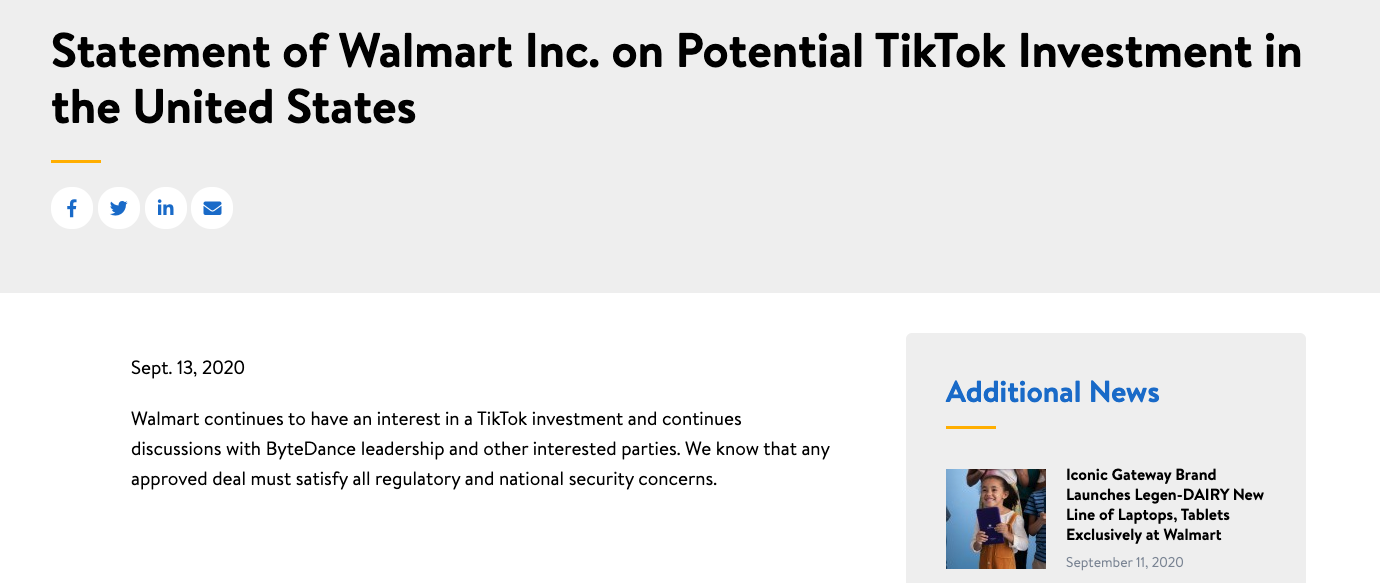Image resolution: width=1380 pixels, height=583 pixels.
Task: Click 'the United States' in the headline
Action: tap(234, 108)
